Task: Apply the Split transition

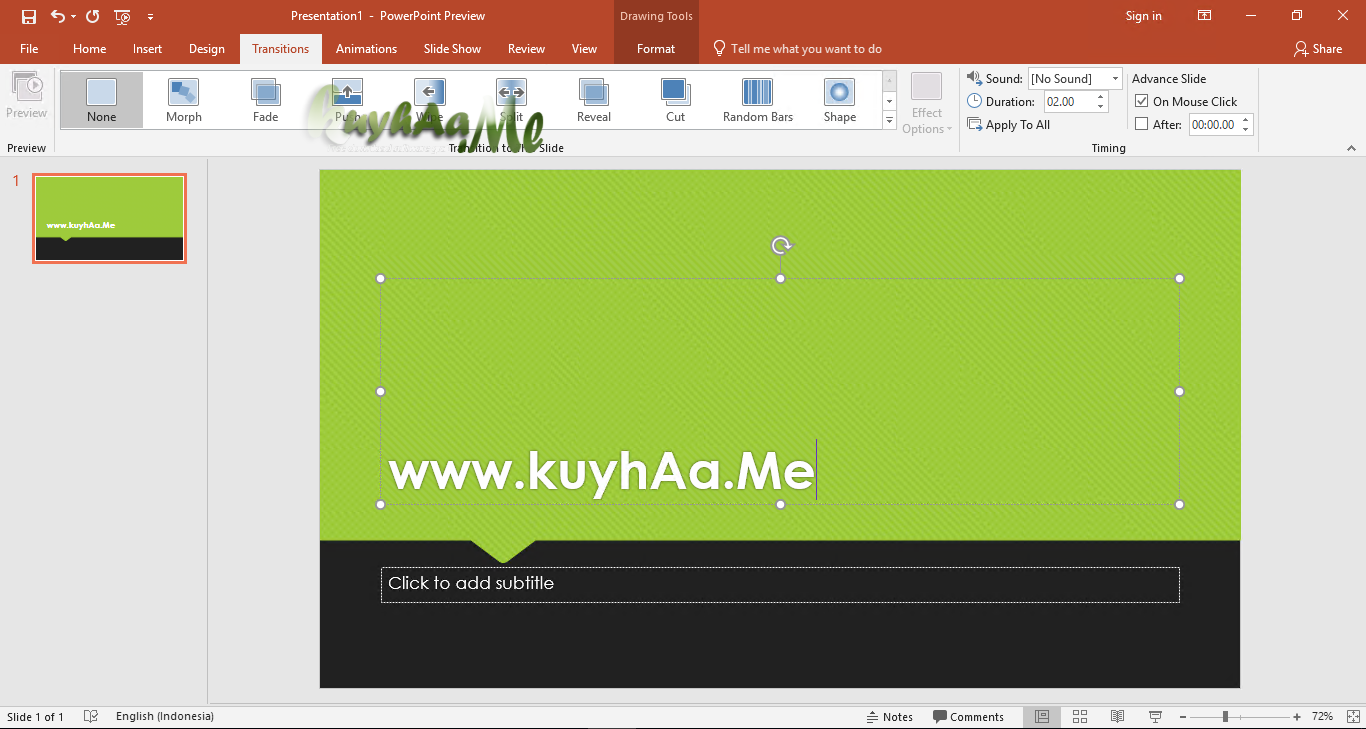Action: coord(512,100)
